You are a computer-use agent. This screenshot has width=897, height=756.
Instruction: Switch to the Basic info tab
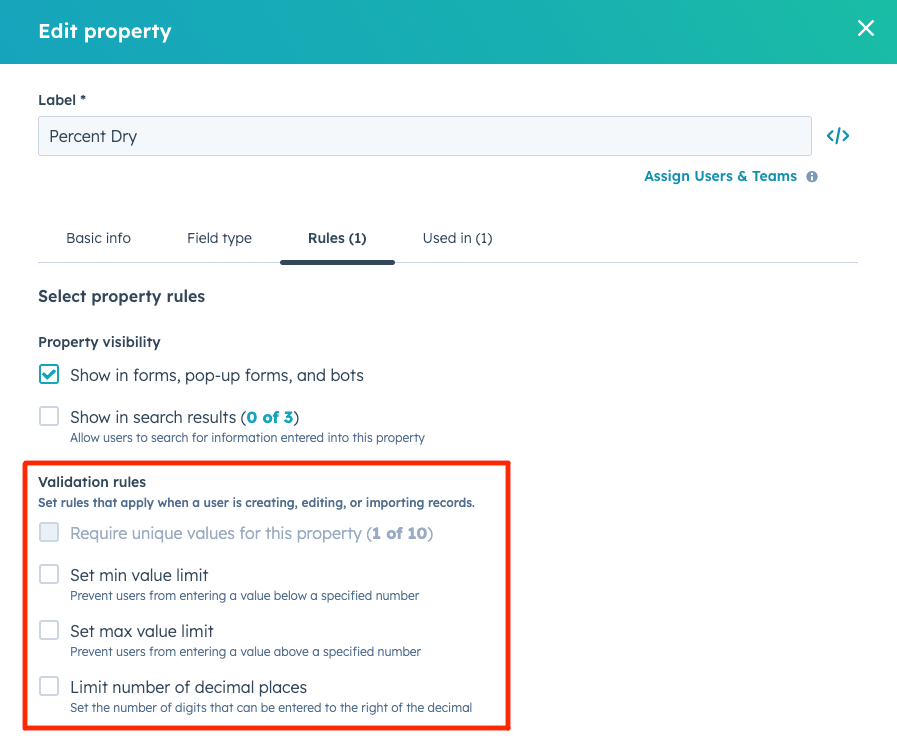click(x=98, y=238)
